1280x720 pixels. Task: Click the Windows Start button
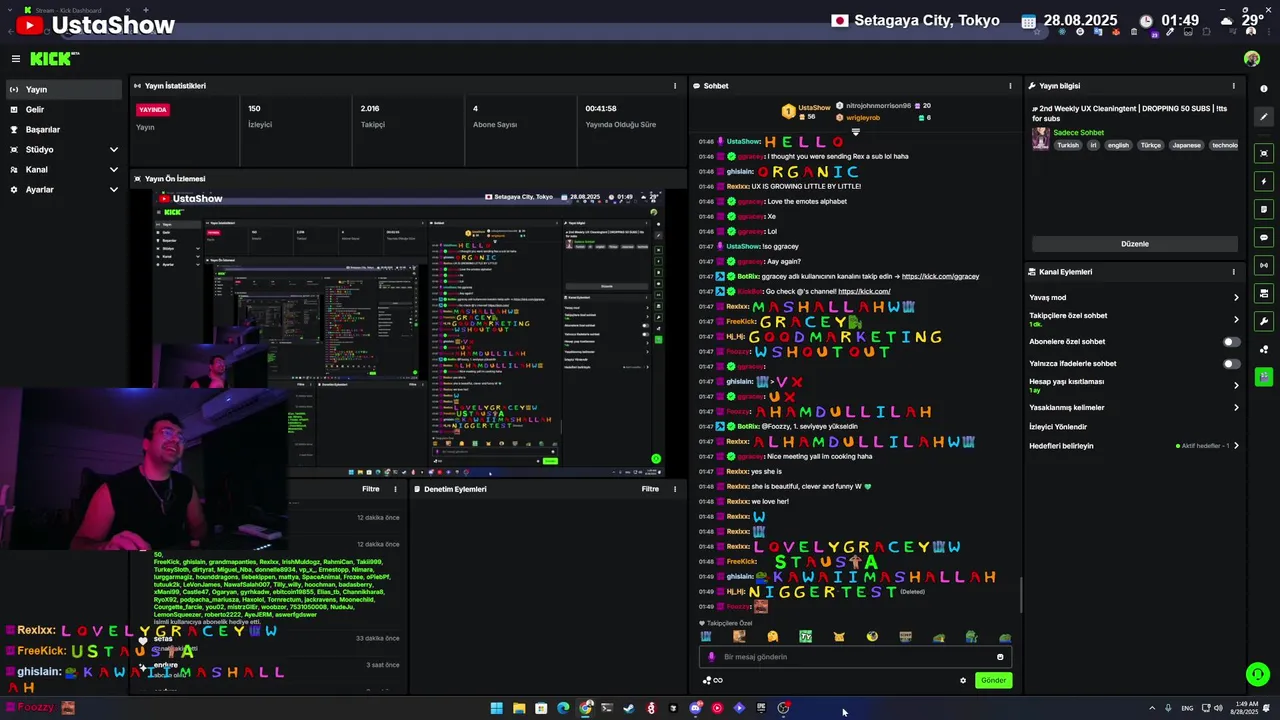496,708
